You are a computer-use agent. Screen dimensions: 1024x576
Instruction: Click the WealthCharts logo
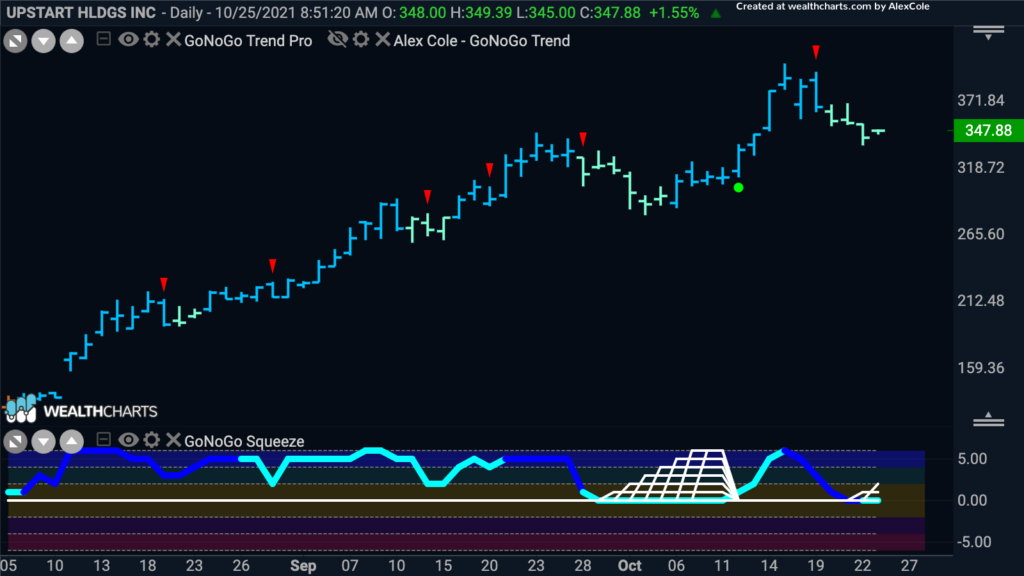coord(81,409)
